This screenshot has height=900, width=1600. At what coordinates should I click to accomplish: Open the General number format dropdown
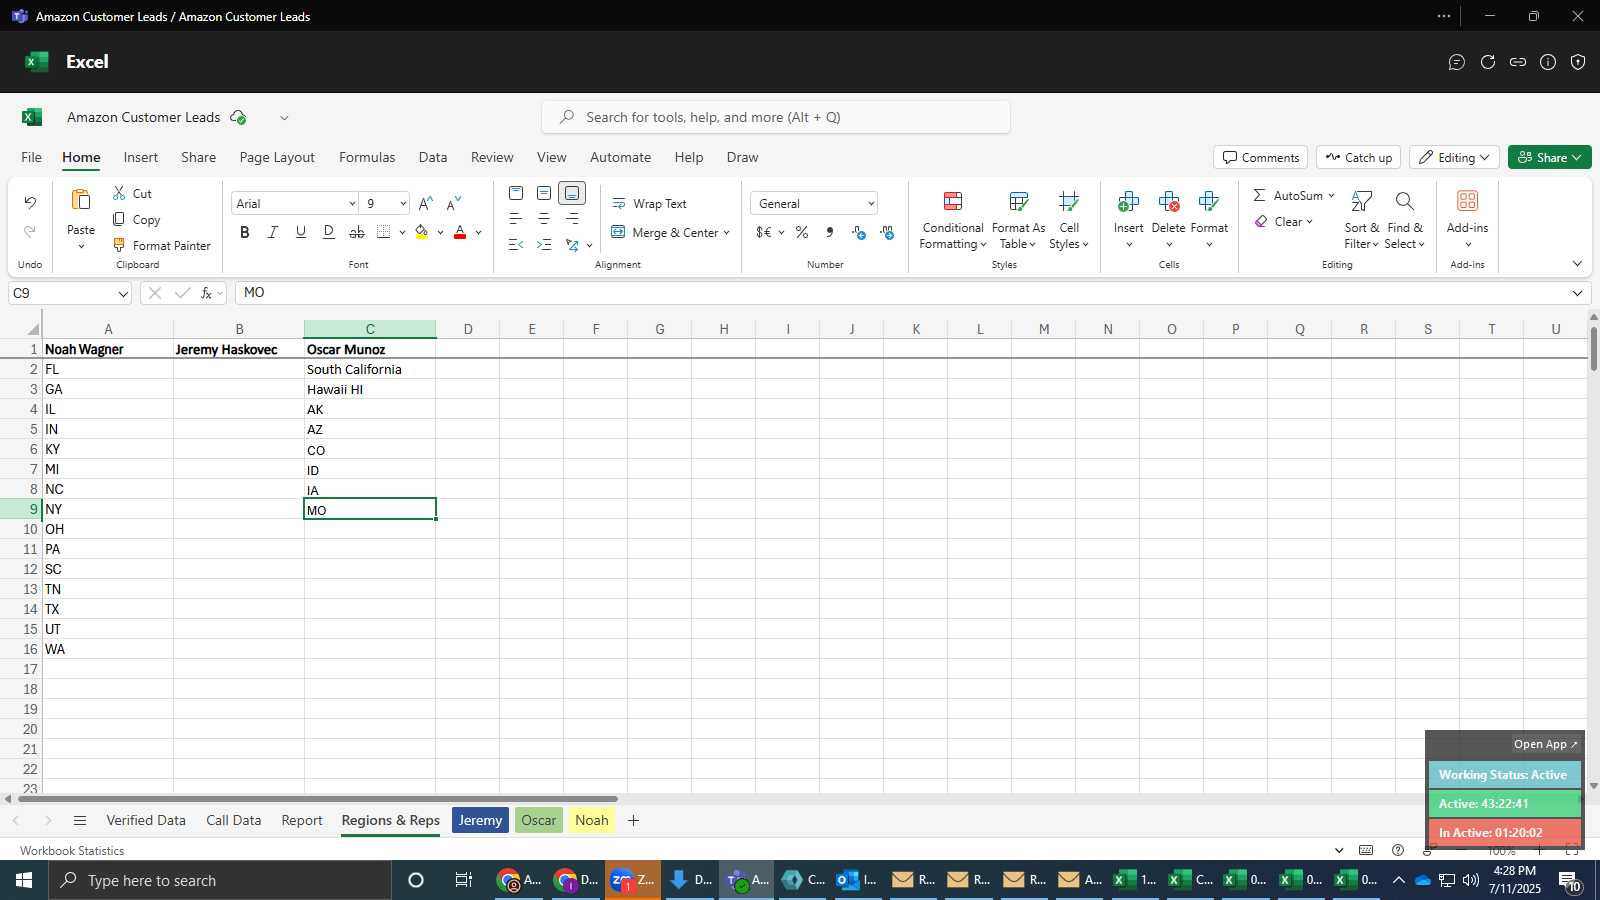click(x=871, y=203)
